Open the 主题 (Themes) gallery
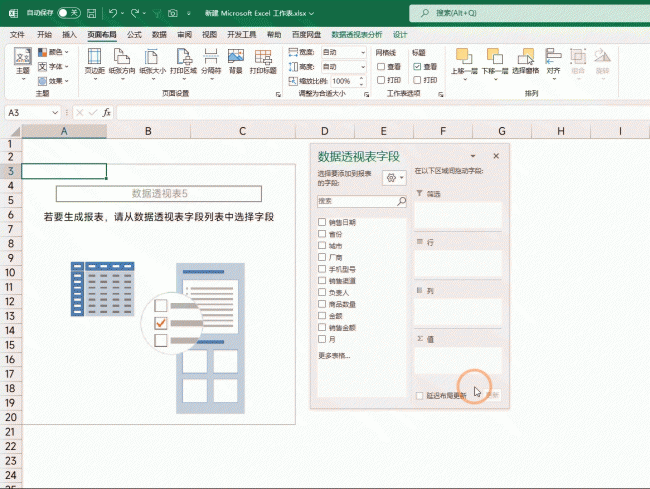Viewport: 650px width, 489px height. click(x=23, y=64)
